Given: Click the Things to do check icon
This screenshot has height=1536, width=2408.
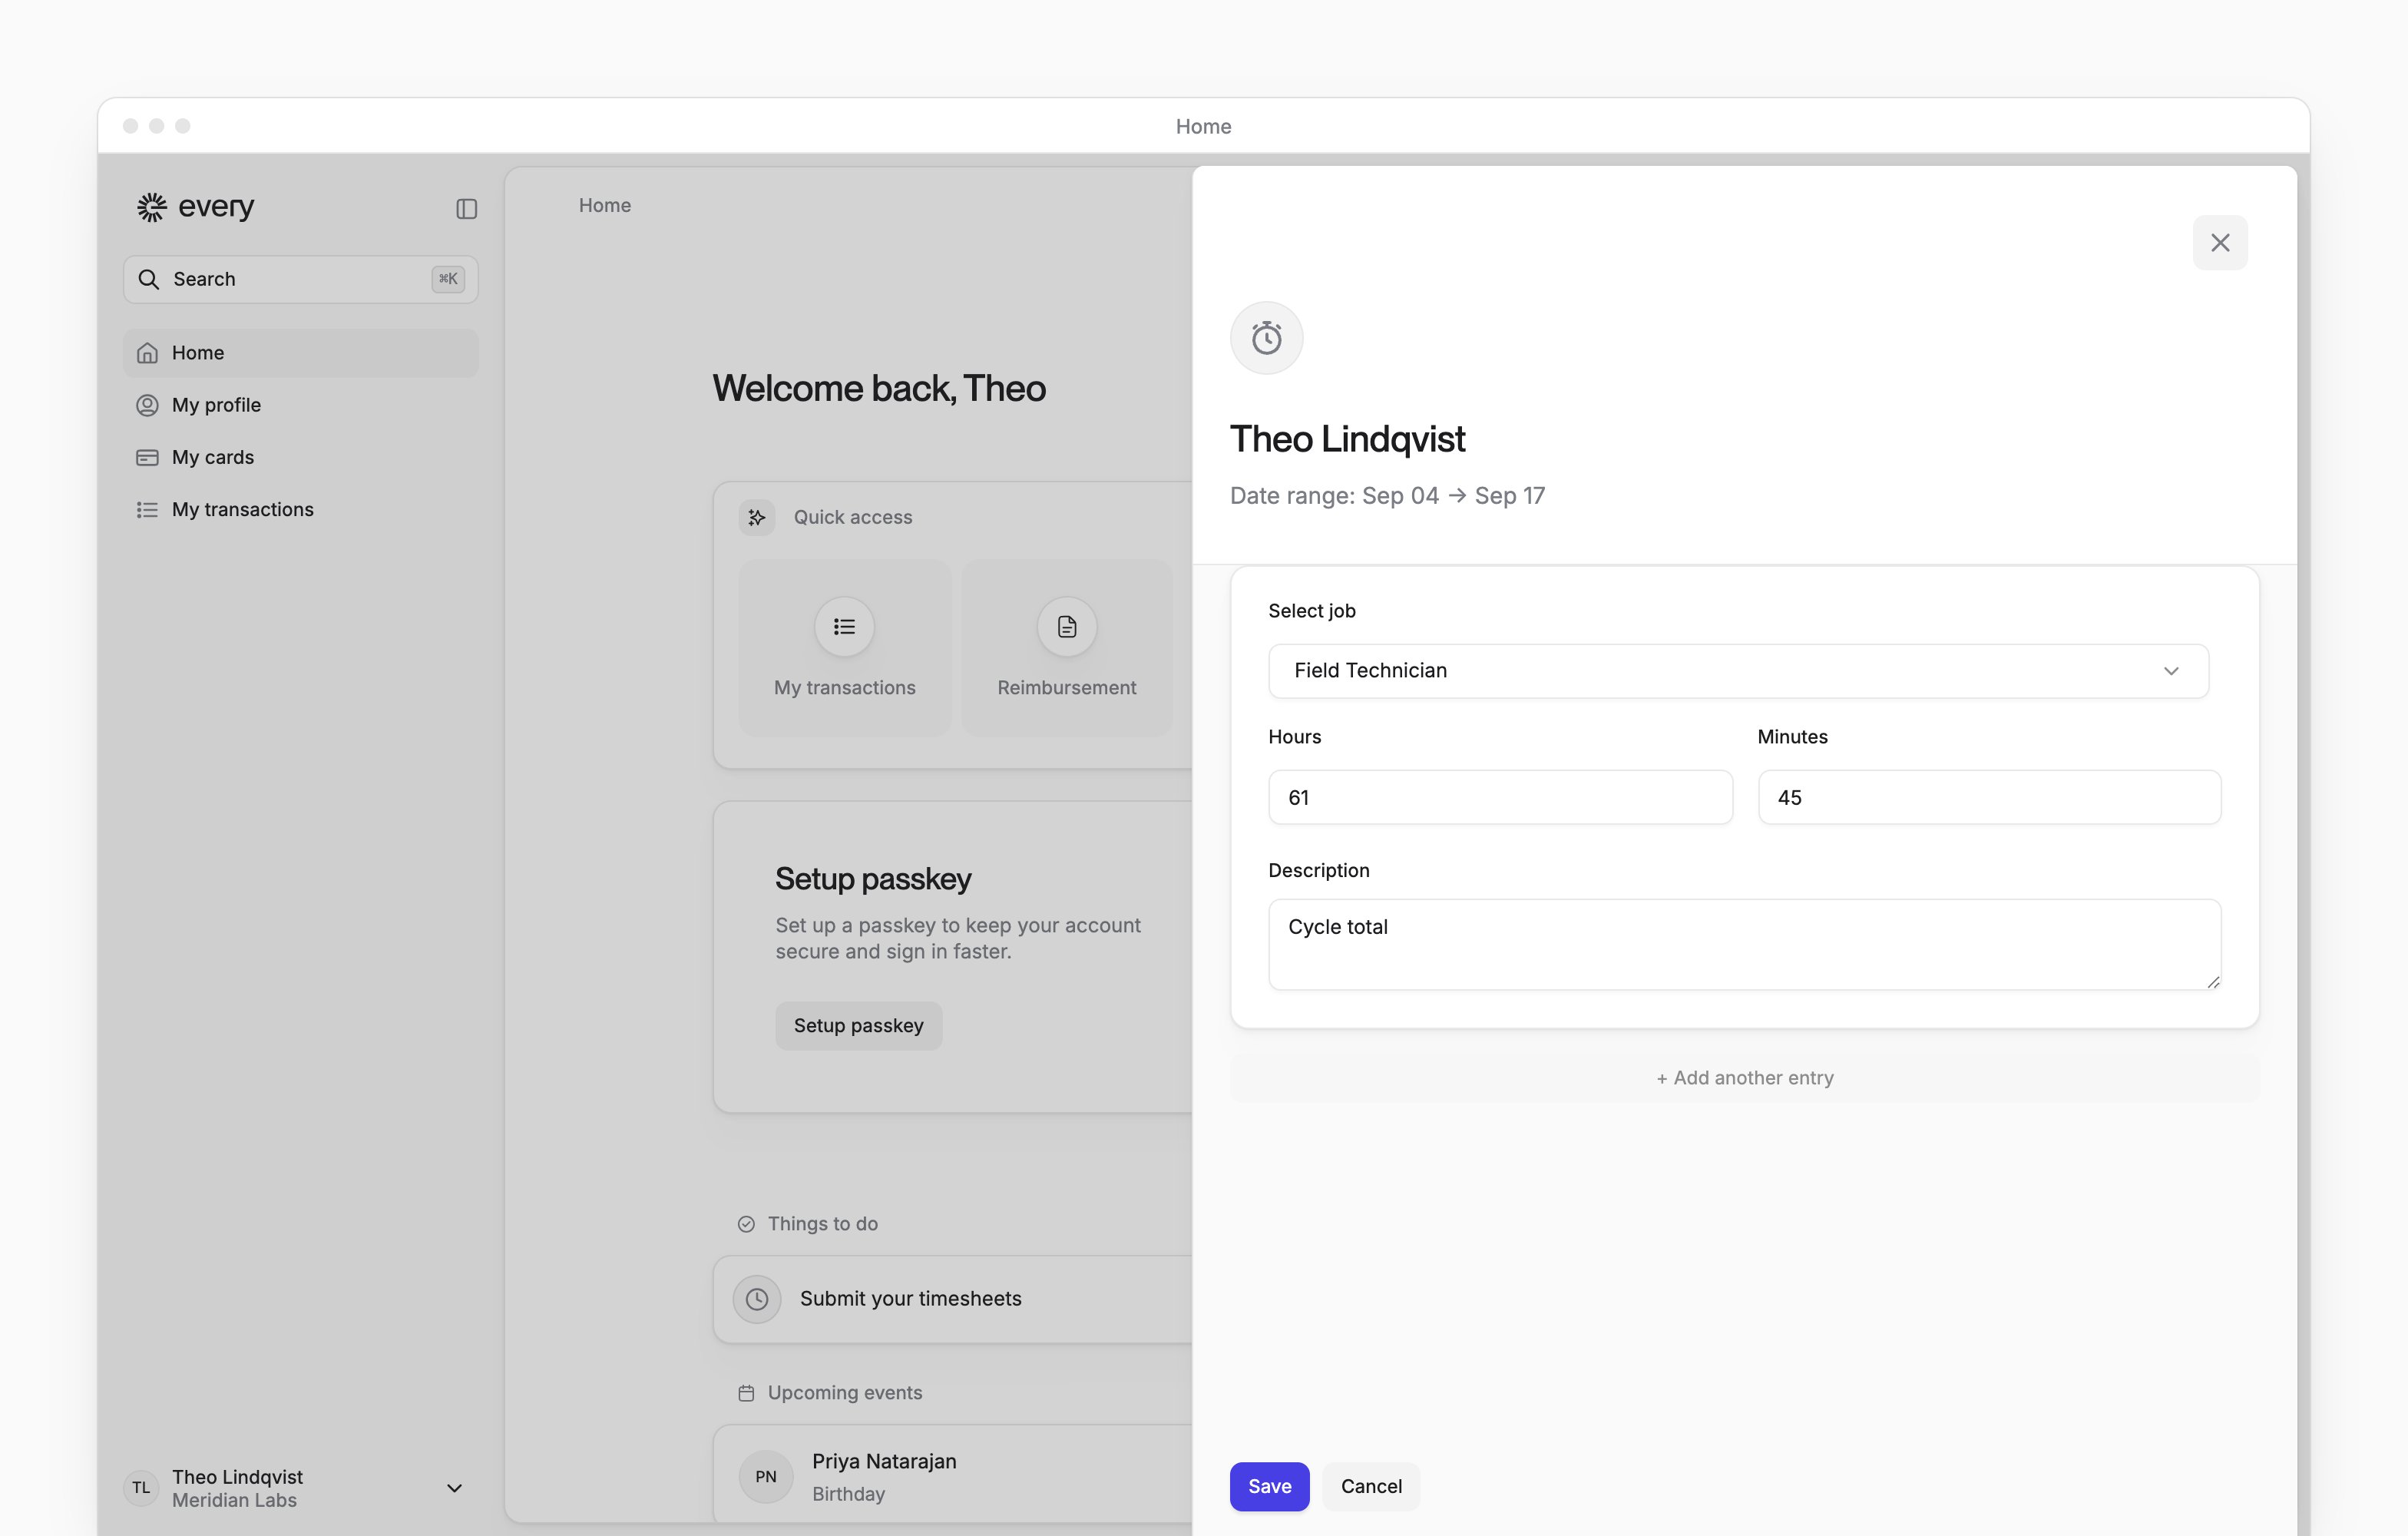Looking at the screenshot, I should click(x=746, y=1224).
